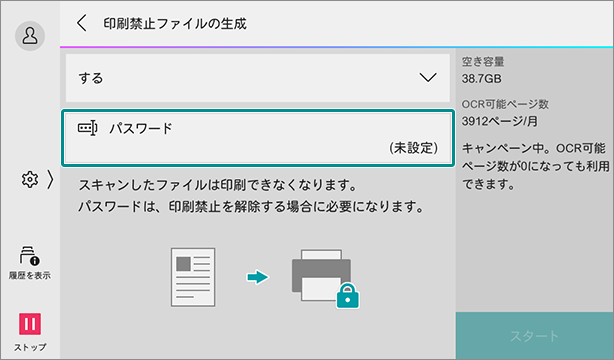Screen dimensions: 614x360
Task: Click the (未設定) status text
Action: tap(414, 148)
